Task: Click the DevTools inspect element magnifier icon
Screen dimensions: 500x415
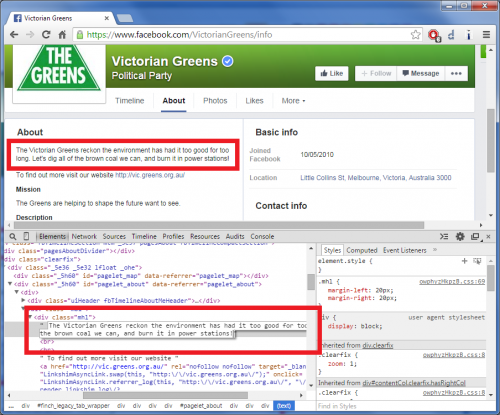Action: tap(13, 236)
